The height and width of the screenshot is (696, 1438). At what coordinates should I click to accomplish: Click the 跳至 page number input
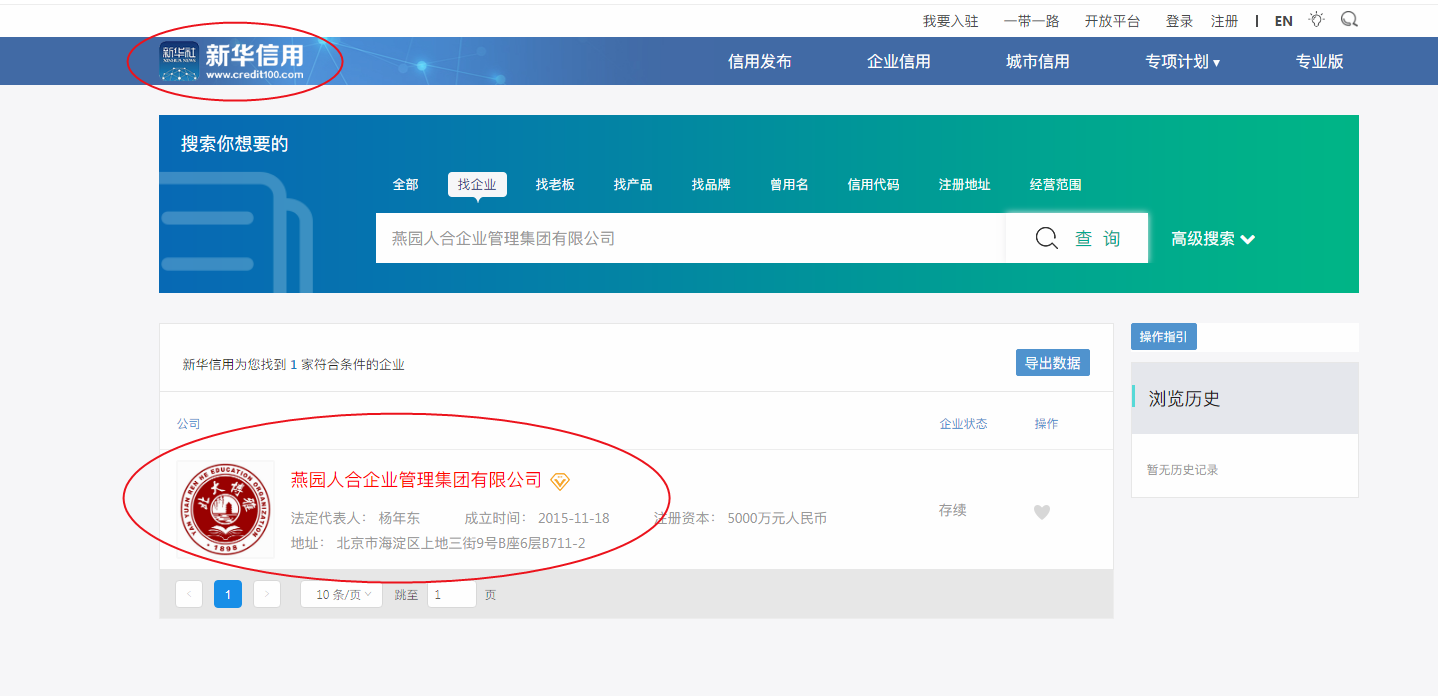pos(452,594)
